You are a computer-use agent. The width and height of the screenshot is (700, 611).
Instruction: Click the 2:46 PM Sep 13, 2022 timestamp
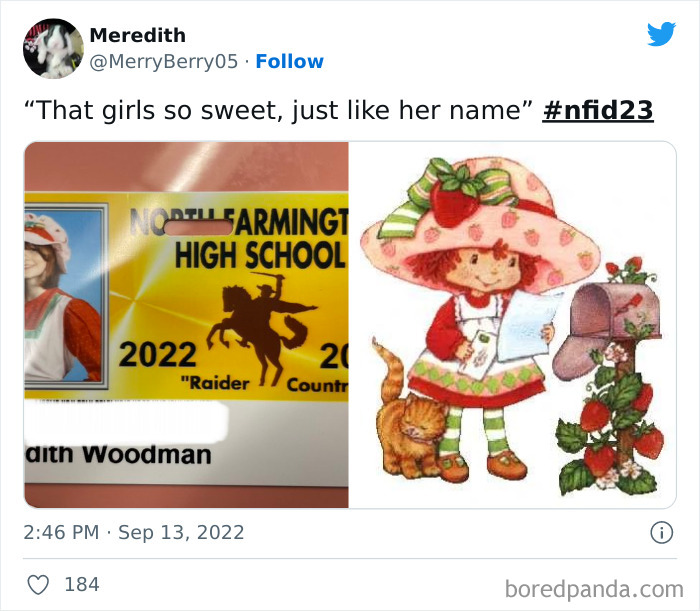pos(134,532)
